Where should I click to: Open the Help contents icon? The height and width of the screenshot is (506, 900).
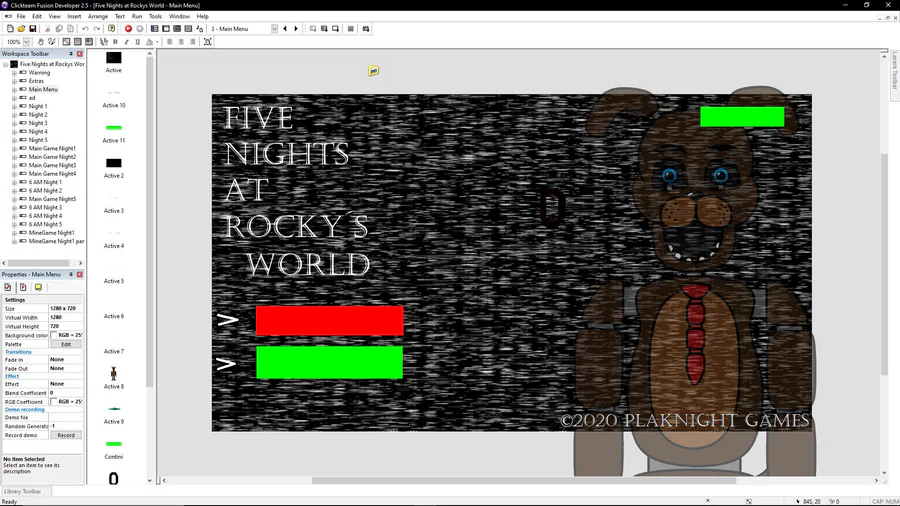pyautogui.click(x=111, y=29)
